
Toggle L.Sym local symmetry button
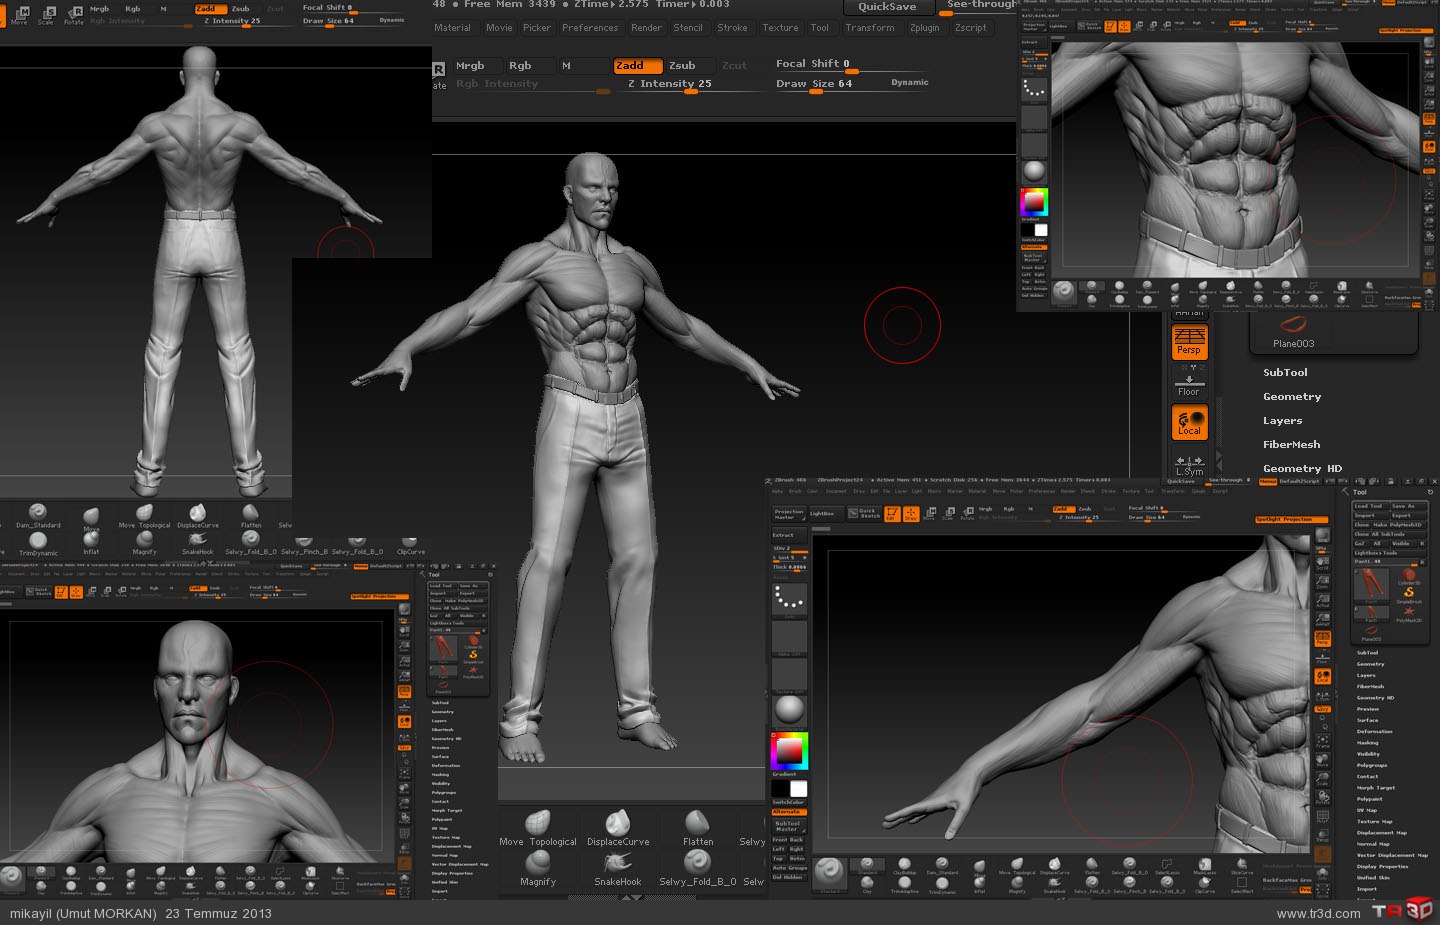[x=1189, y=465]
